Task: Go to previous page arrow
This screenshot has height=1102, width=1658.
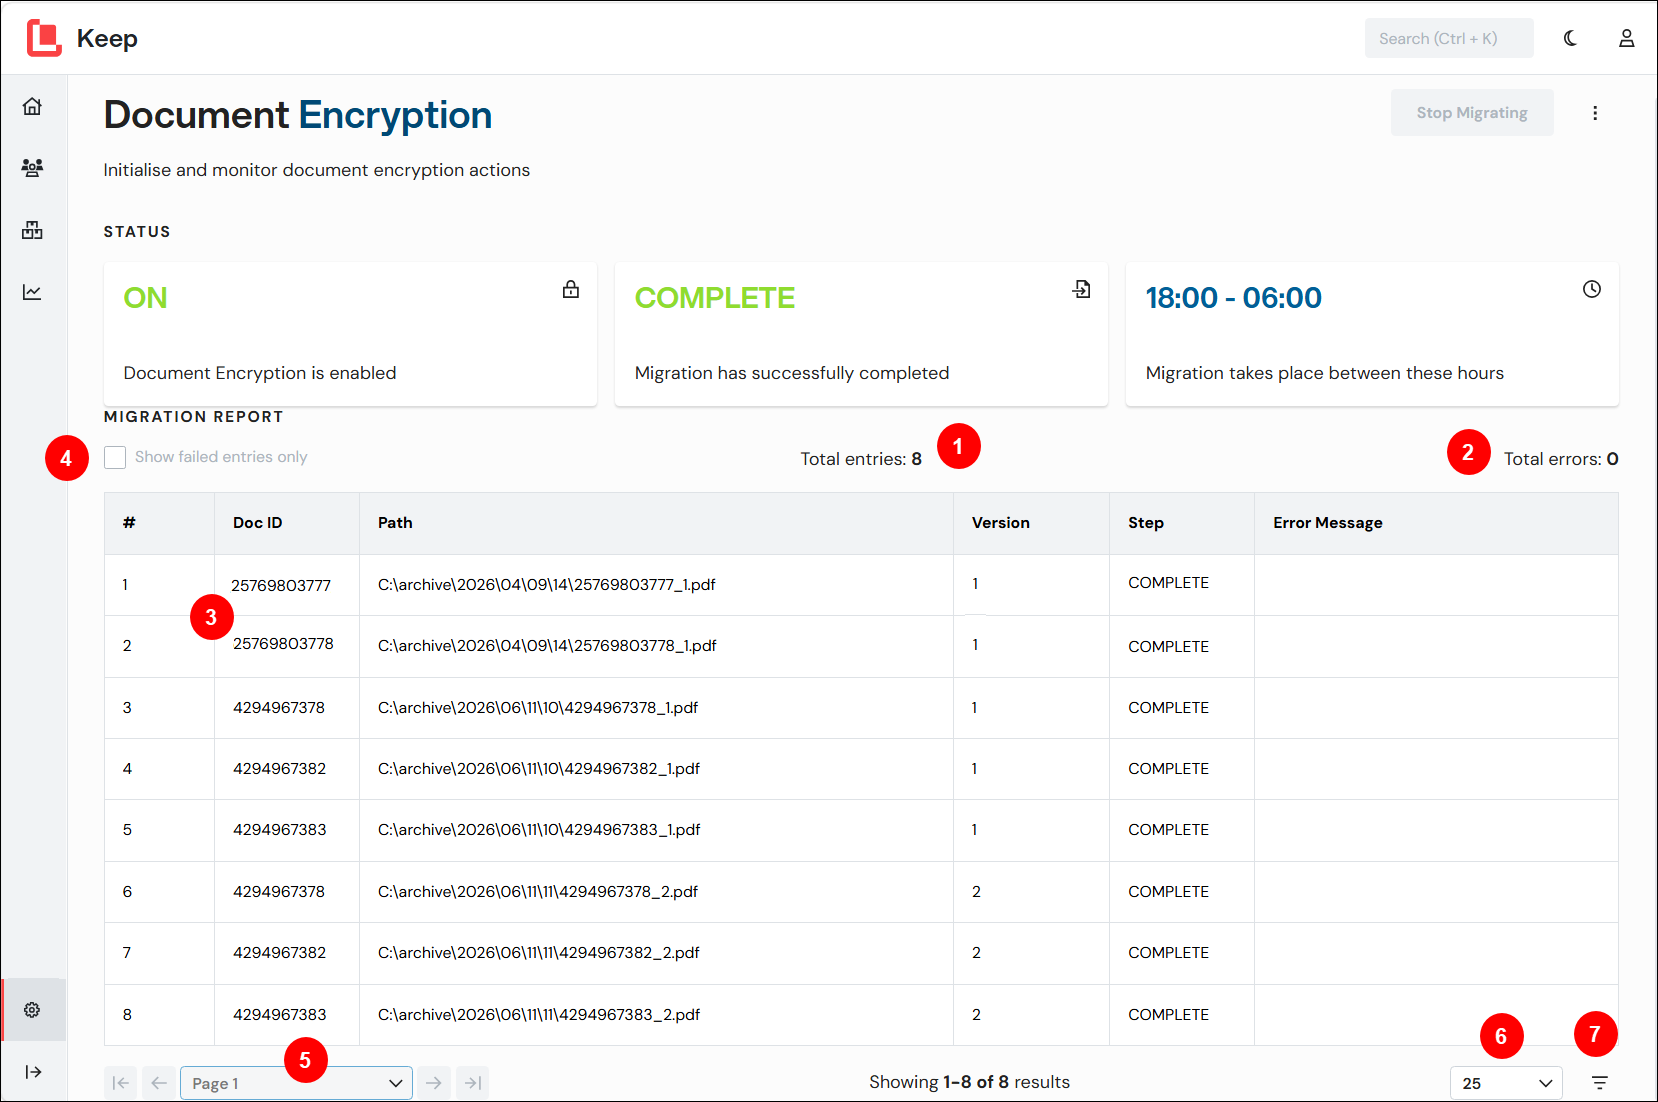Action: pos(159,1083)
